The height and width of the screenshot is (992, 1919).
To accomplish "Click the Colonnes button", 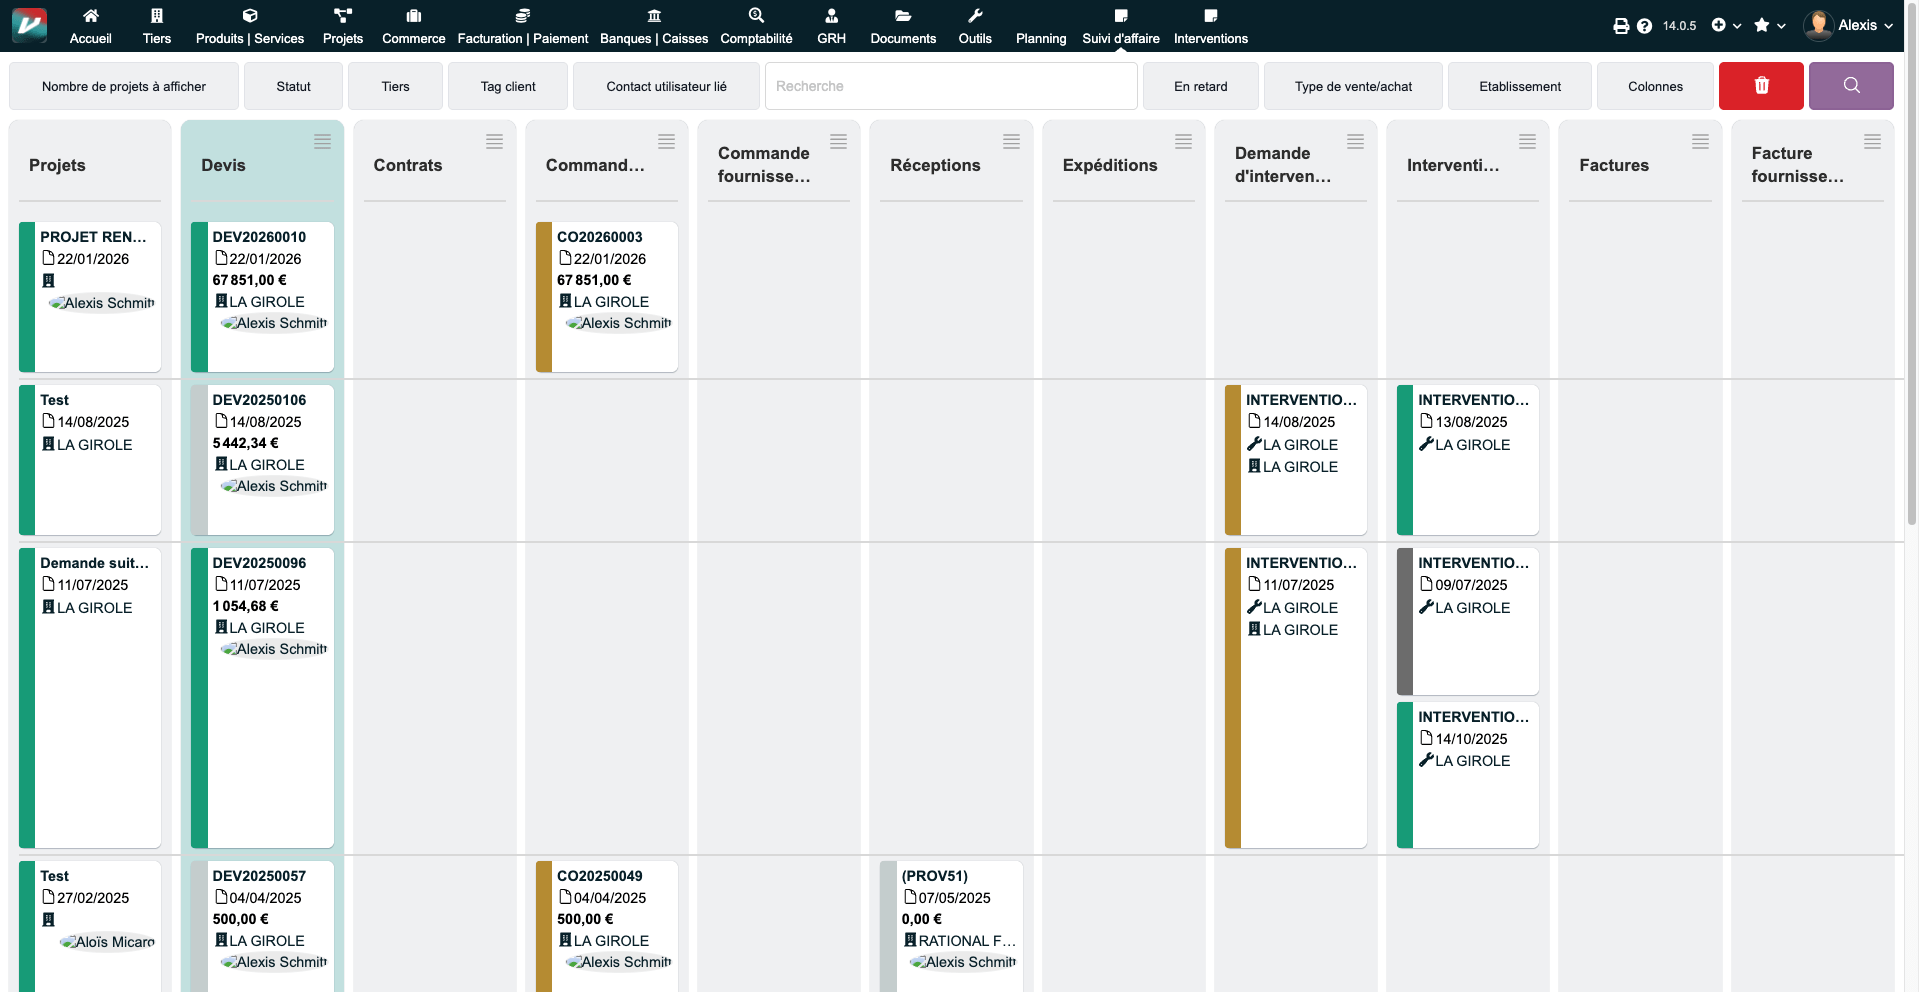I will click(x=1655, y=86).
